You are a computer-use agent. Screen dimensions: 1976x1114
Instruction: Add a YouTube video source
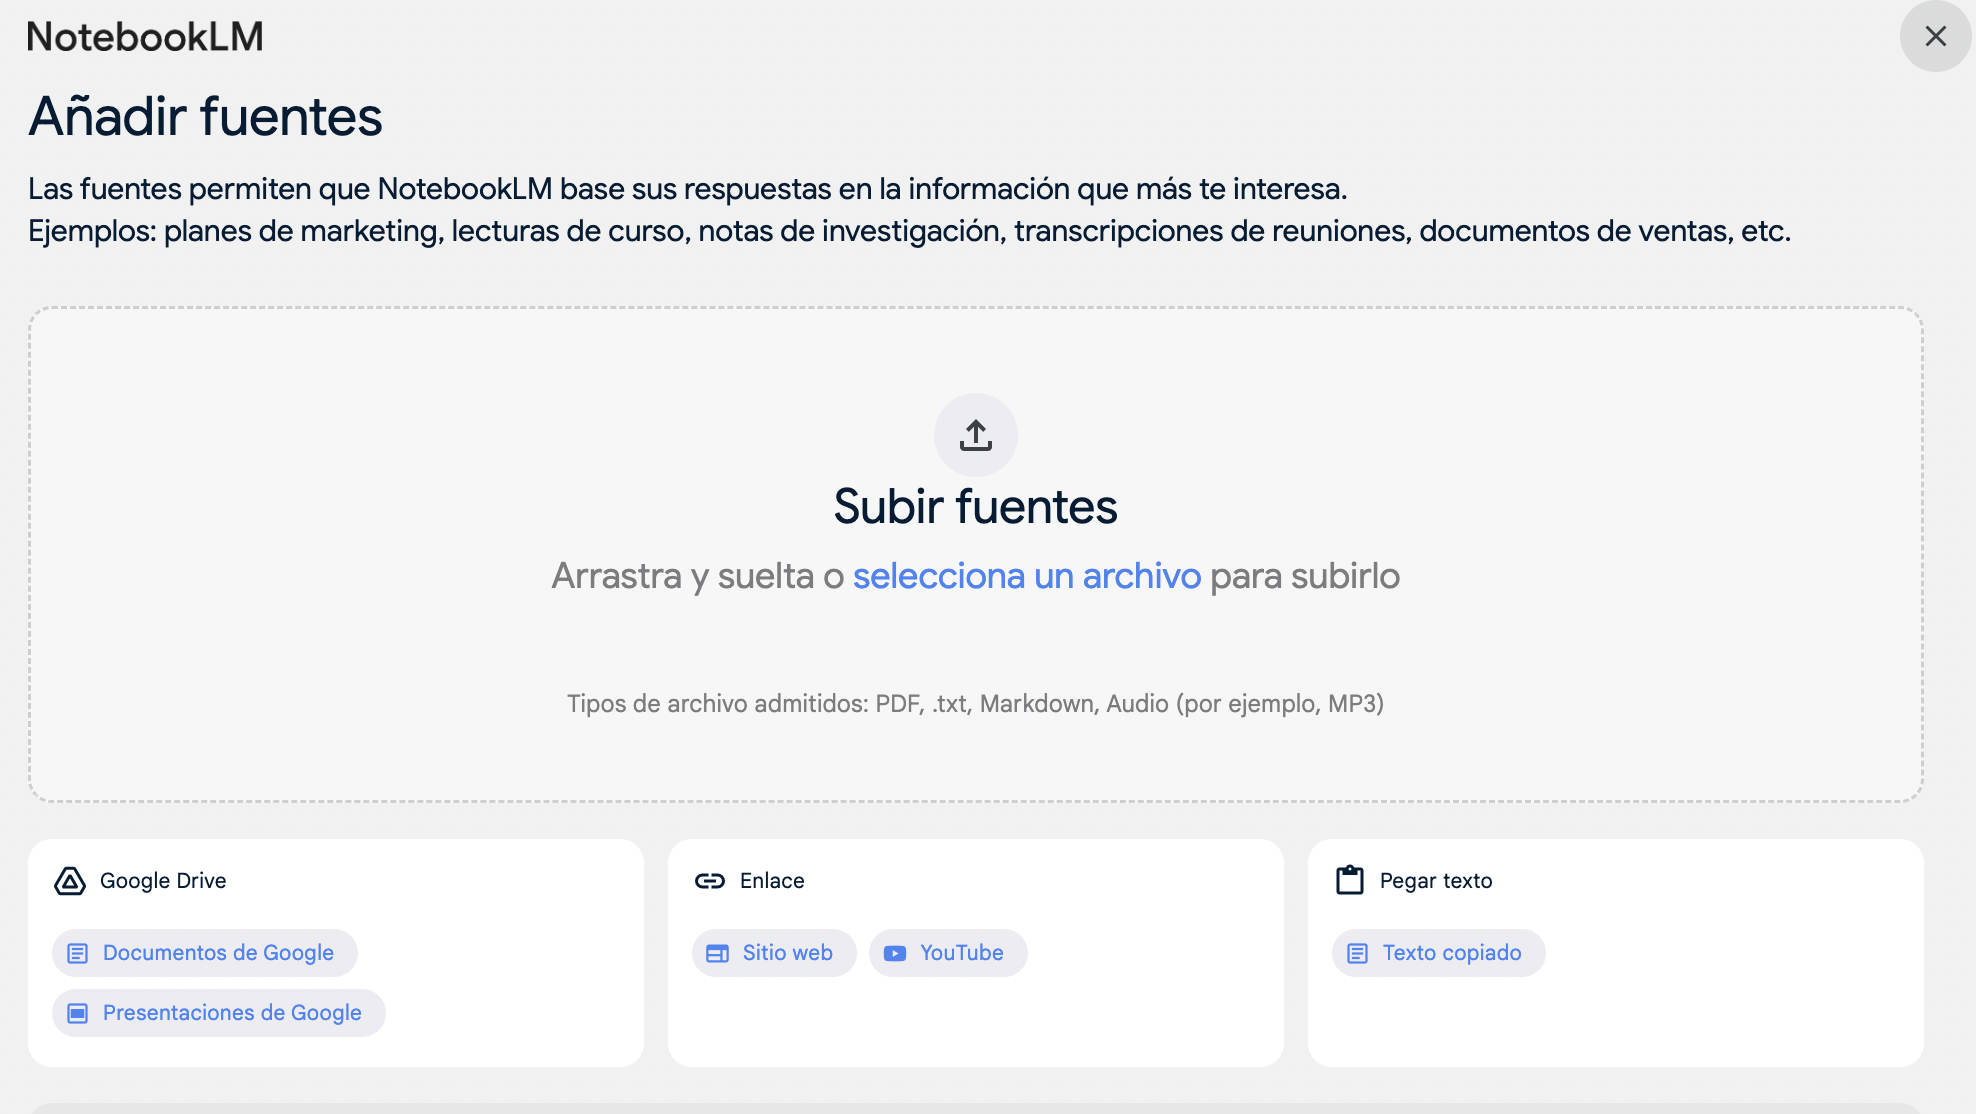click(948, 953)
